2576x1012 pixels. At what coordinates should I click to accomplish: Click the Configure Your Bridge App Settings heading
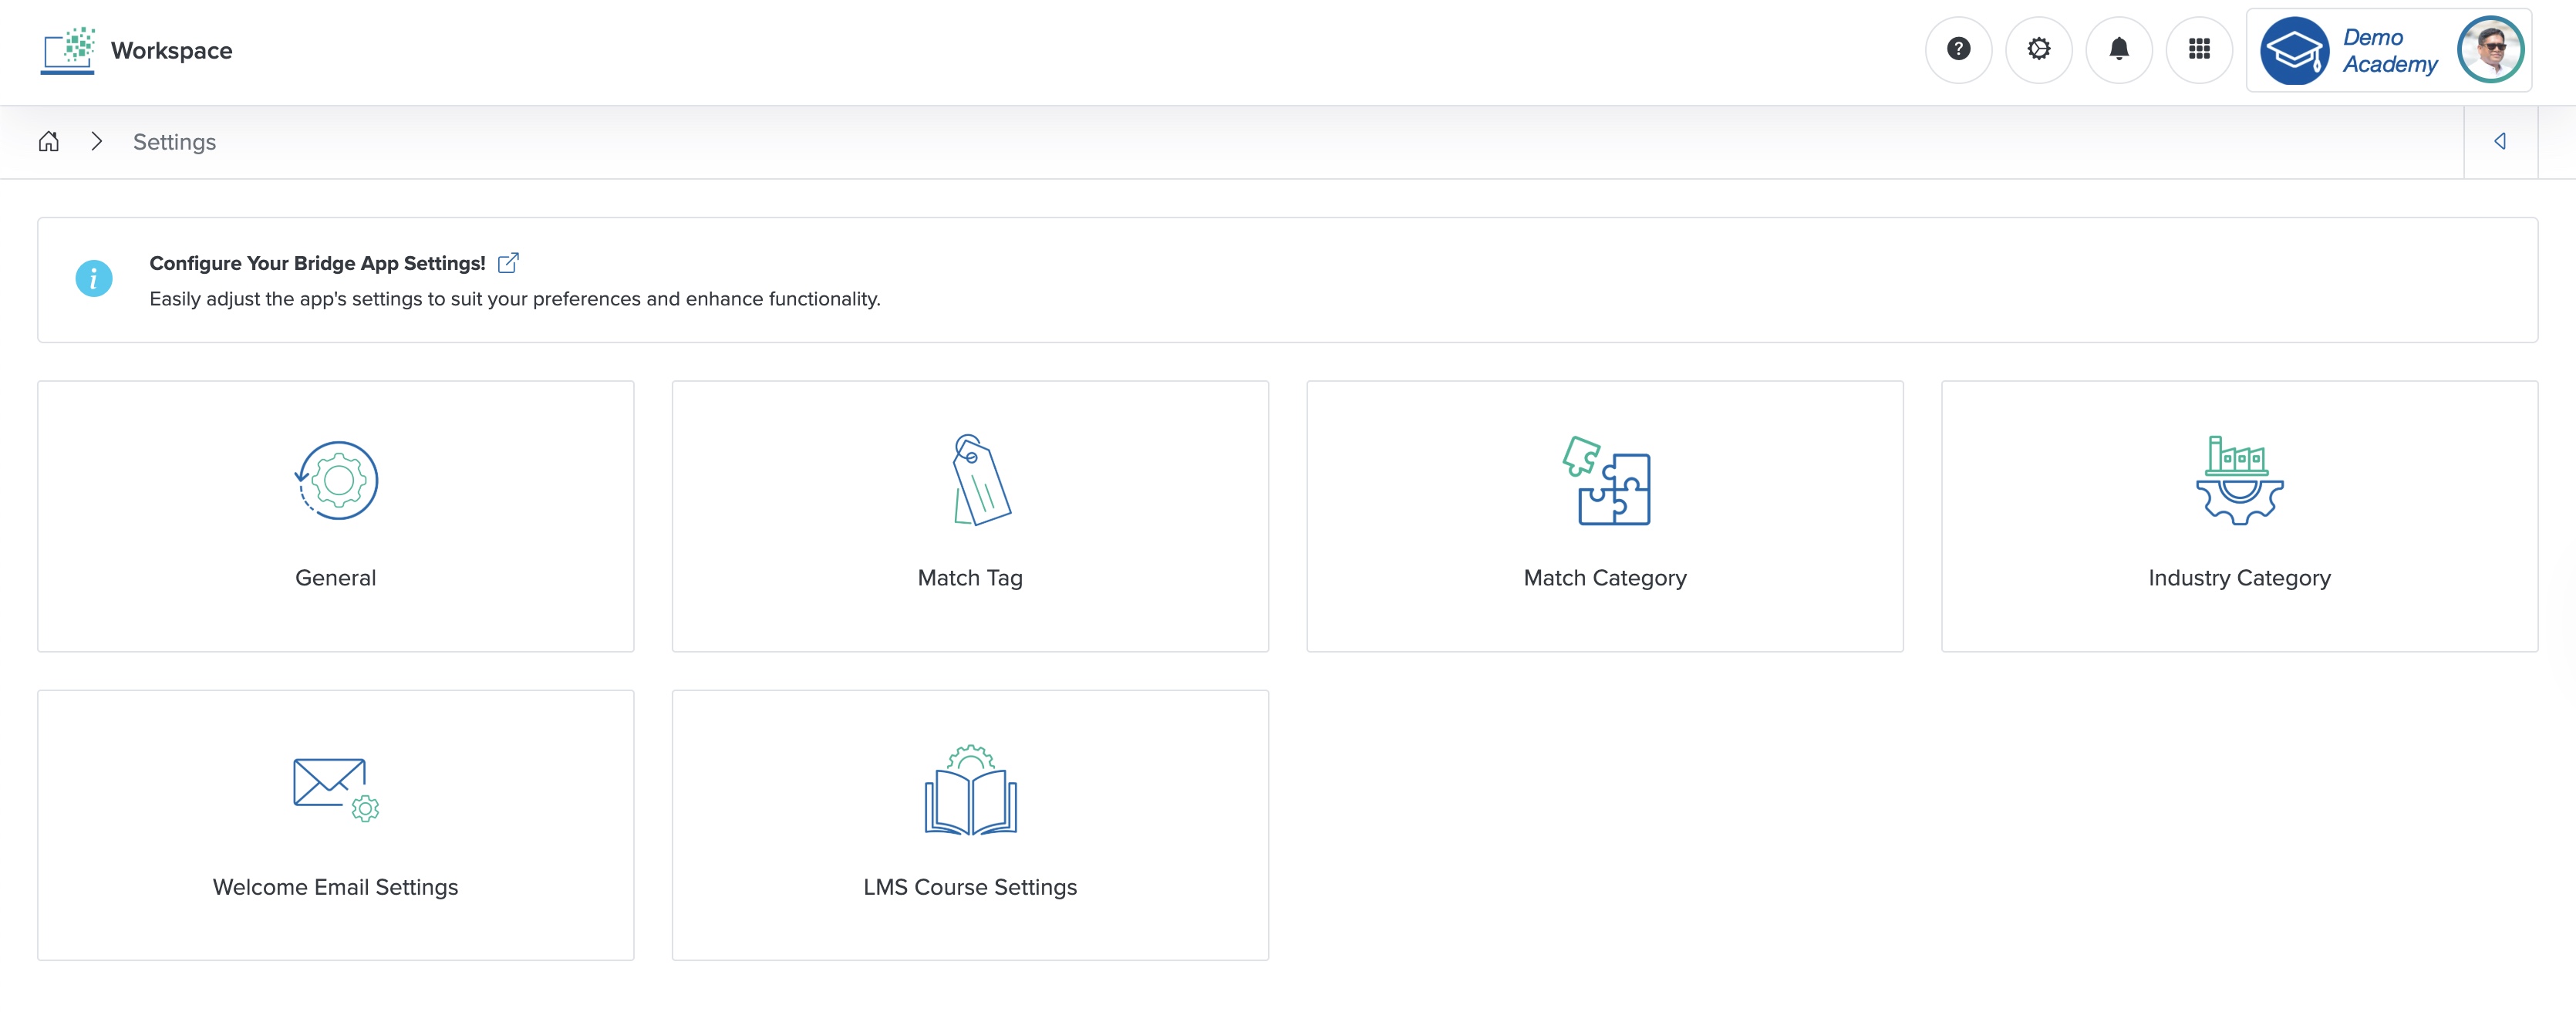click(317, 263)
